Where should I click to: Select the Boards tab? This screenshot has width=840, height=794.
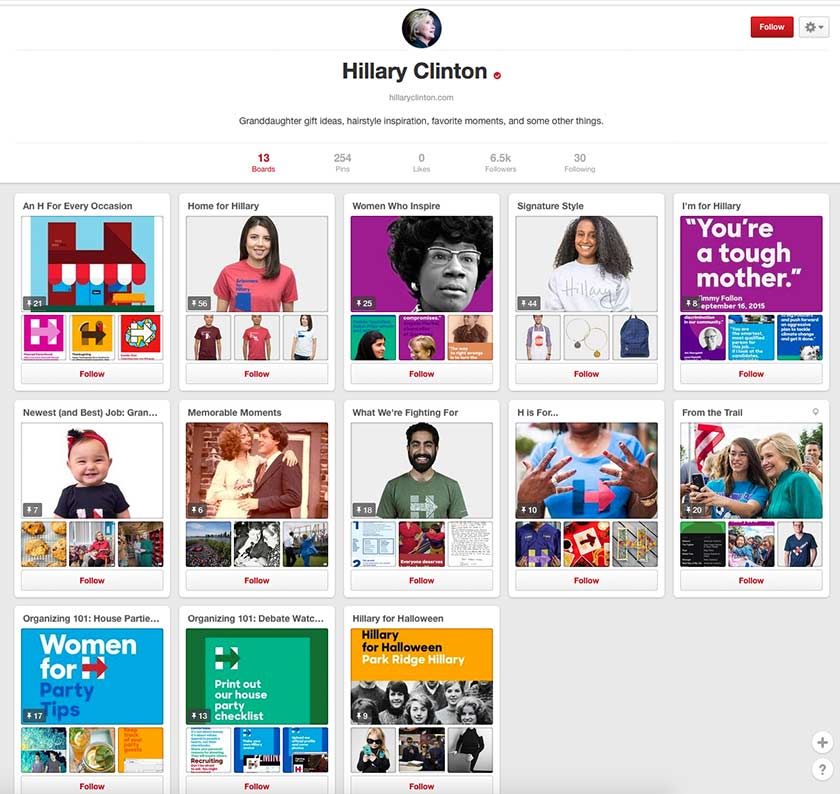pos(263,163)
